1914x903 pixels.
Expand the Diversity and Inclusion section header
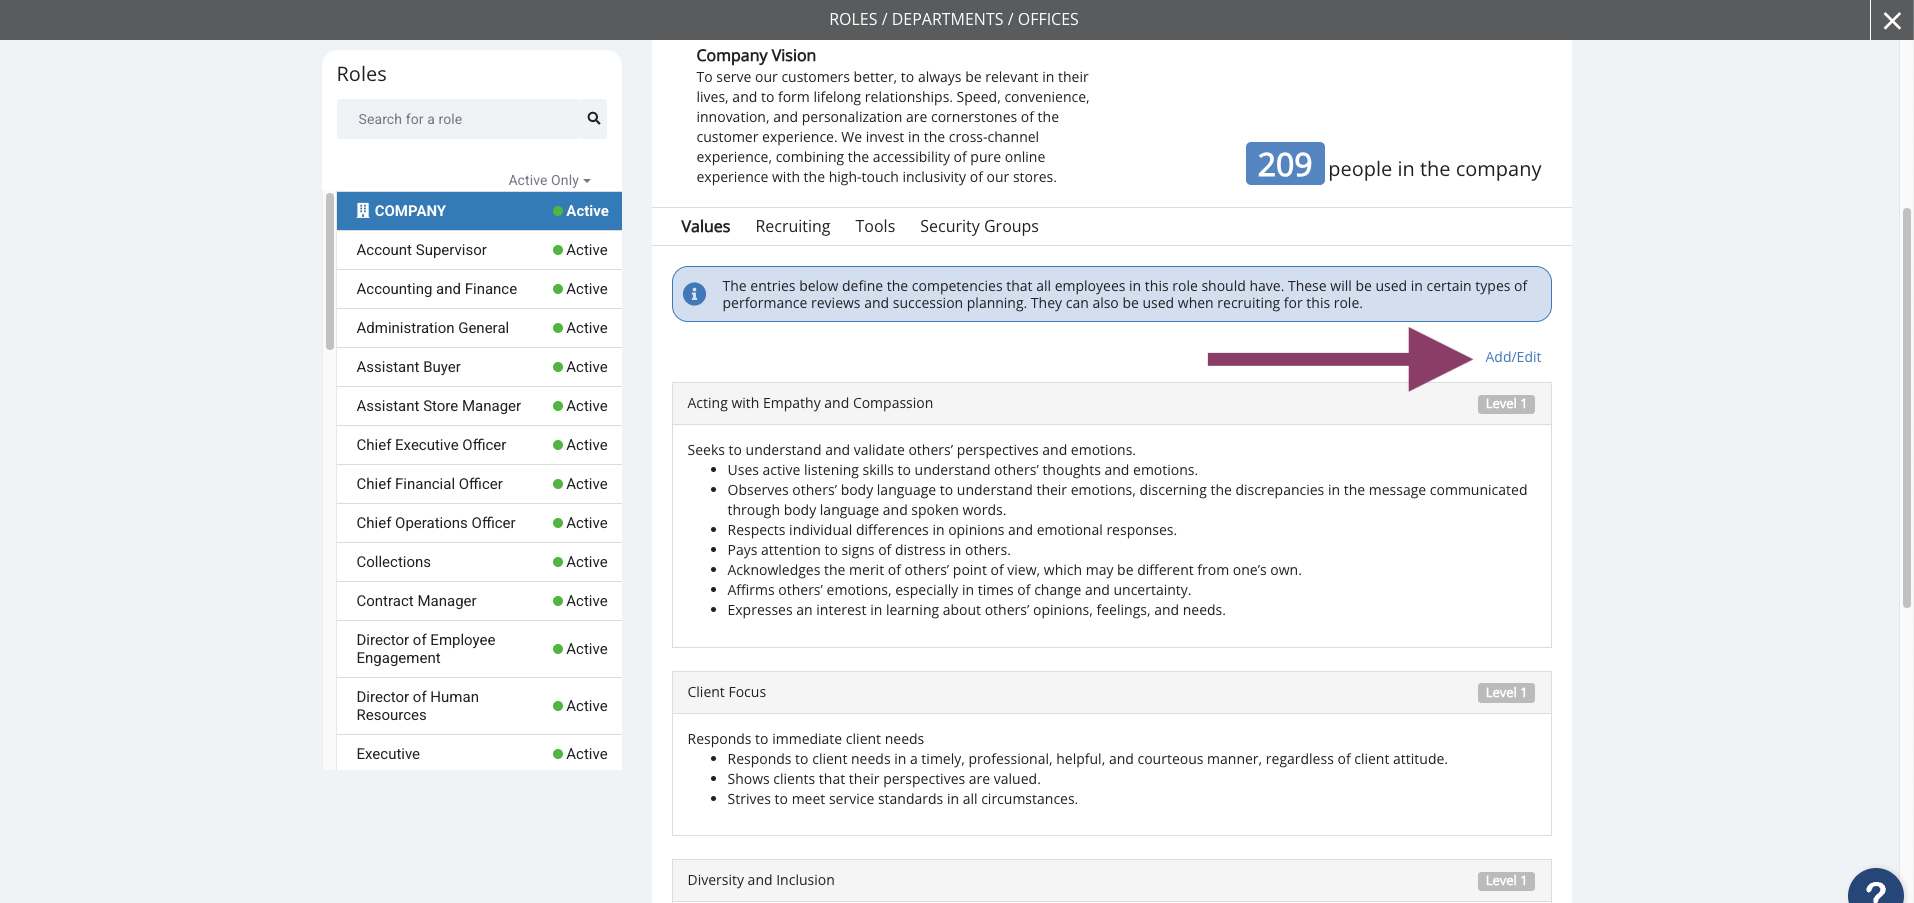[1111, 881]
